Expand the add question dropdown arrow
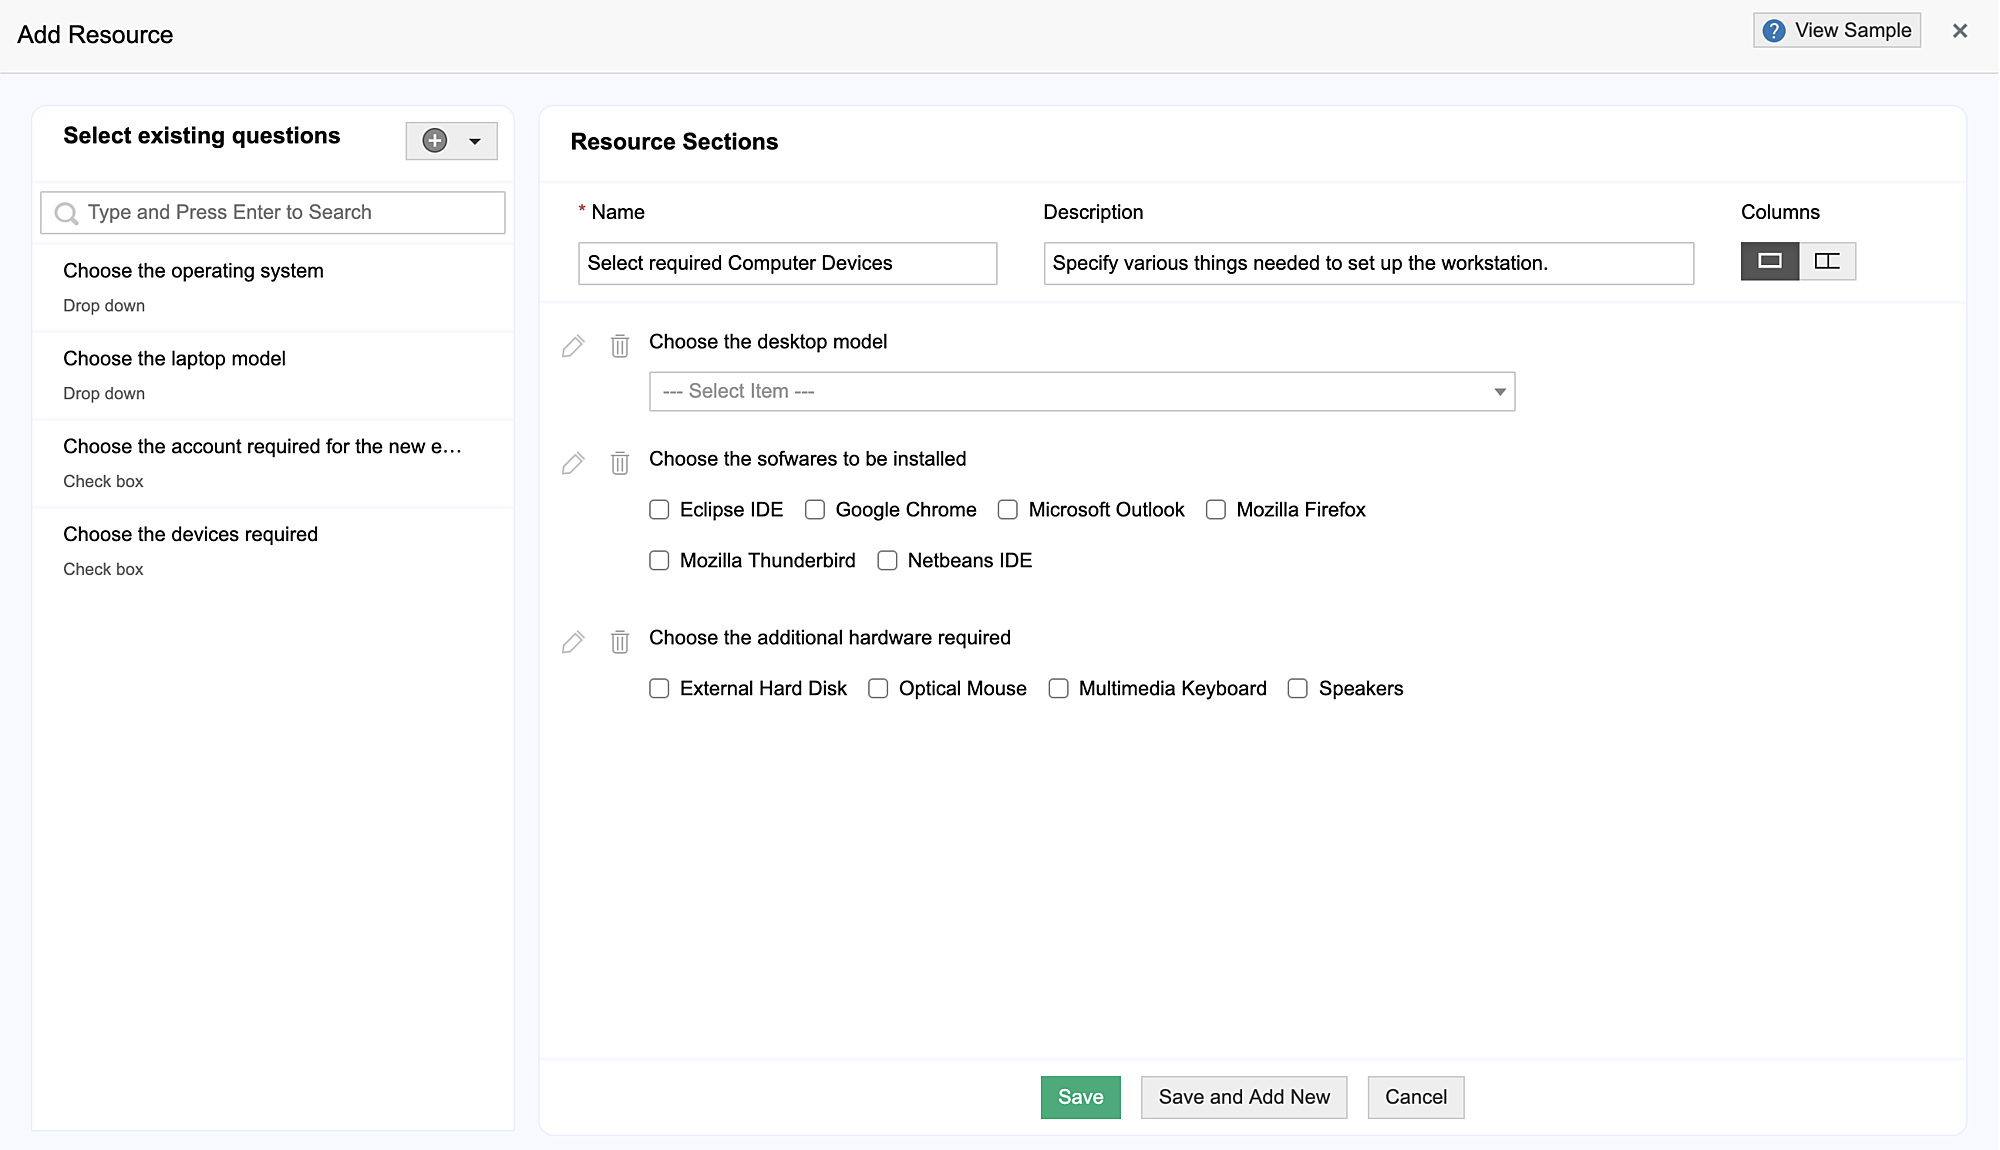Image resolution: width=2000 pixels, height=1150 pixels. [x=475, y=141]
